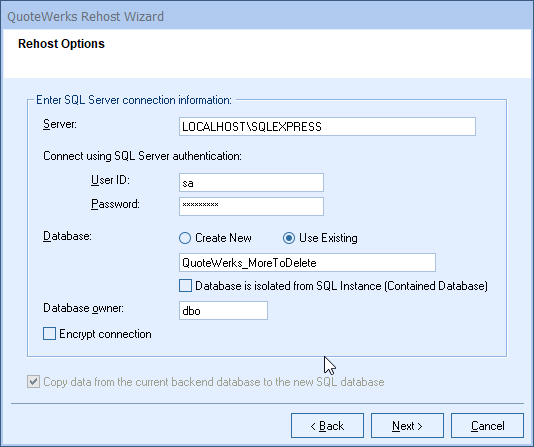Select the Create New database radio button
Image resolution: width=534 pixels, height=447 pixels.
185,238
